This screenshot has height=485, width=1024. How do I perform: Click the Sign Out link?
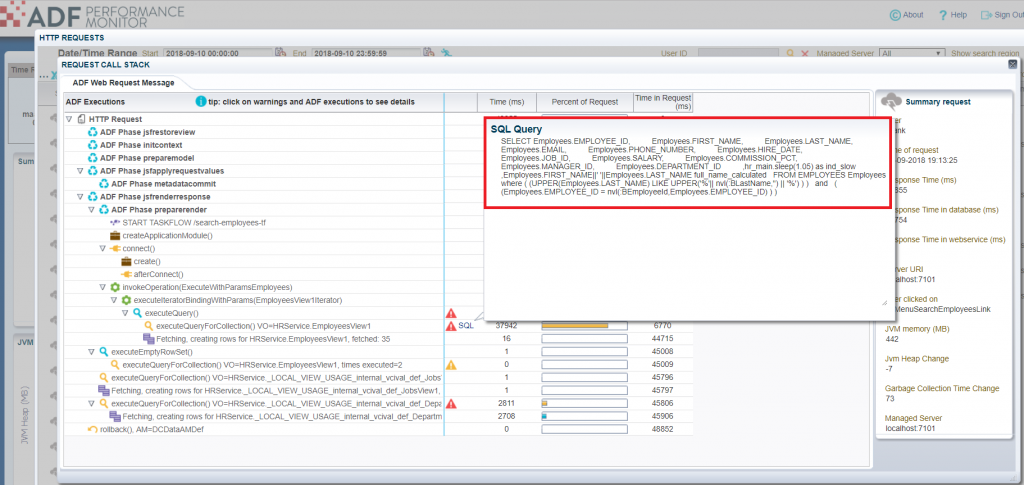tap(1001, 15)
